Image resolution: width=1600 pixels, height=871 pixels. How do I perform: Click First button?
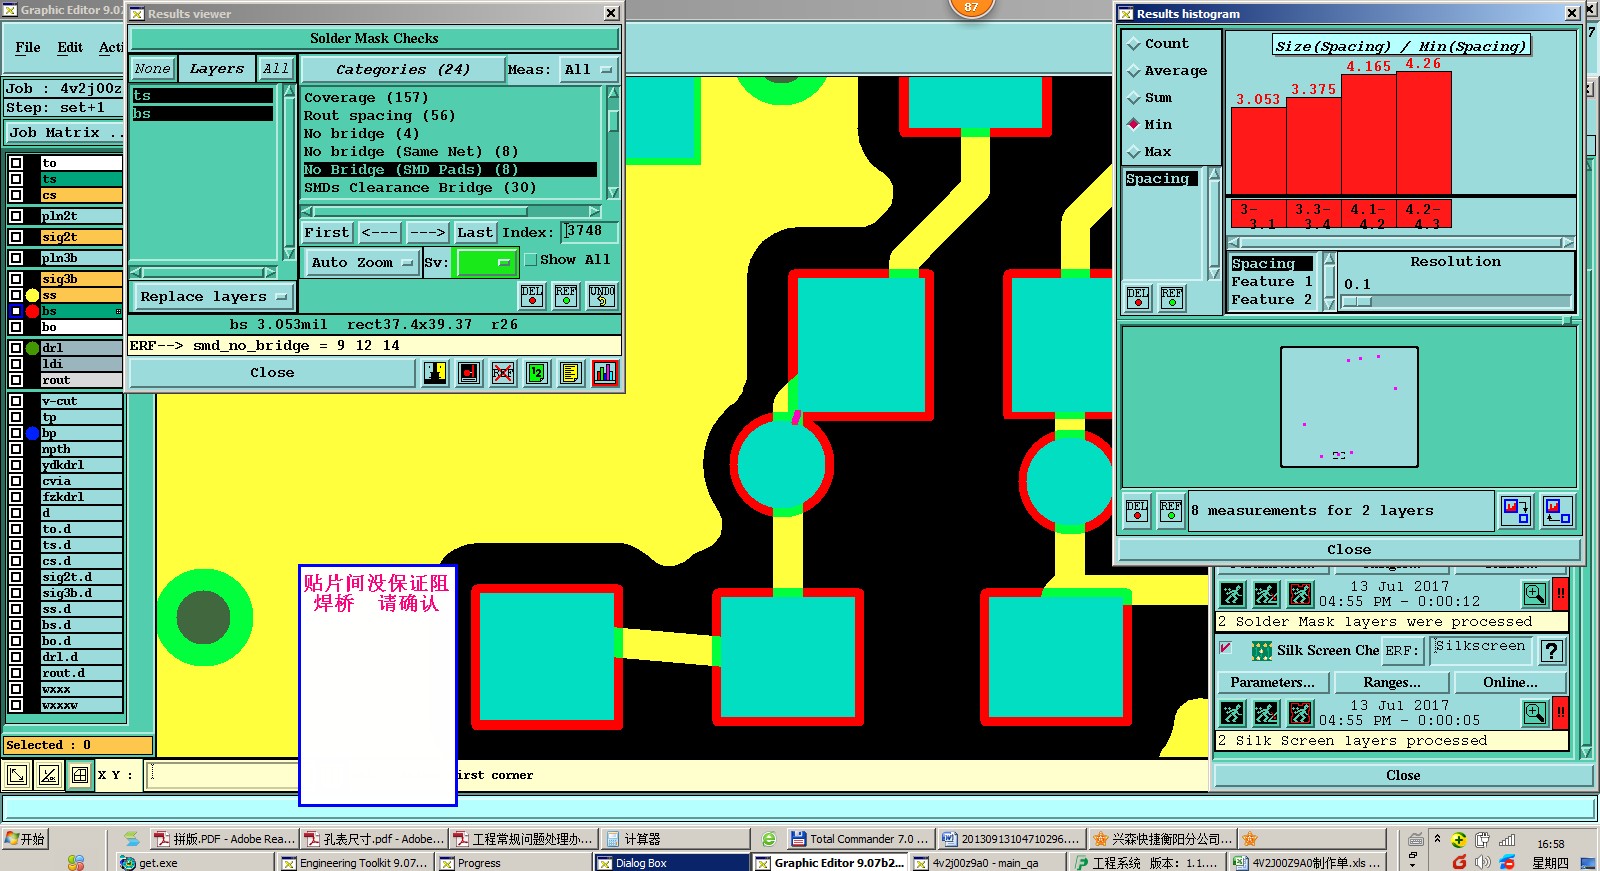point(327,233)
